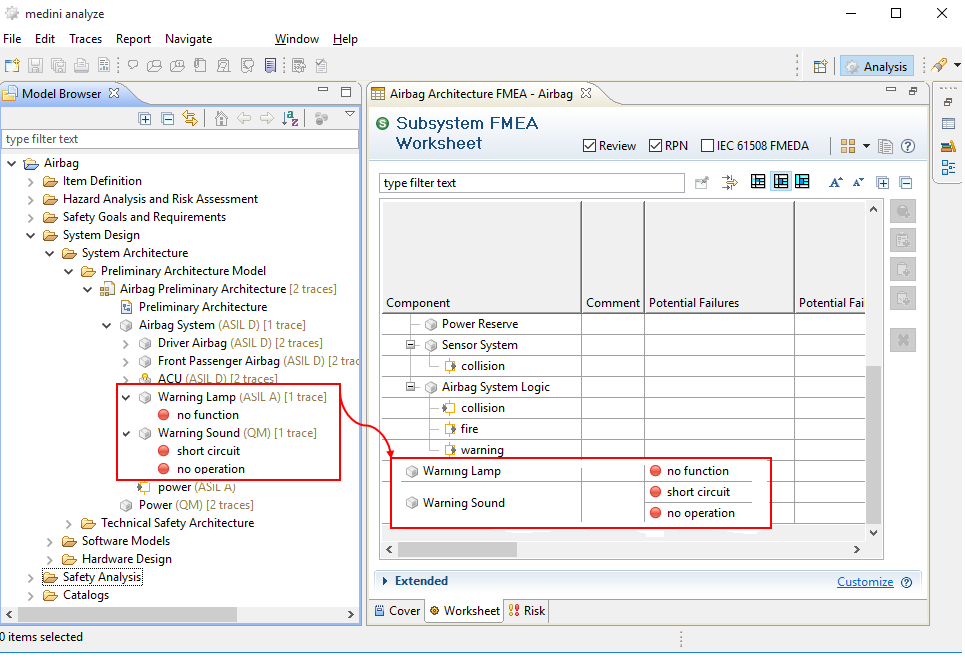Switch to the Analysis perspective

[875, 66]
